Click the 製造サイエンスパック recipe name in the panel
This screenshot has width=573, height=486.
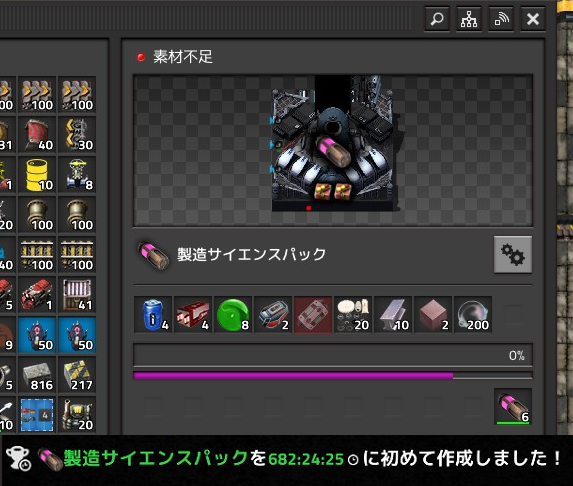pos(252,254)
